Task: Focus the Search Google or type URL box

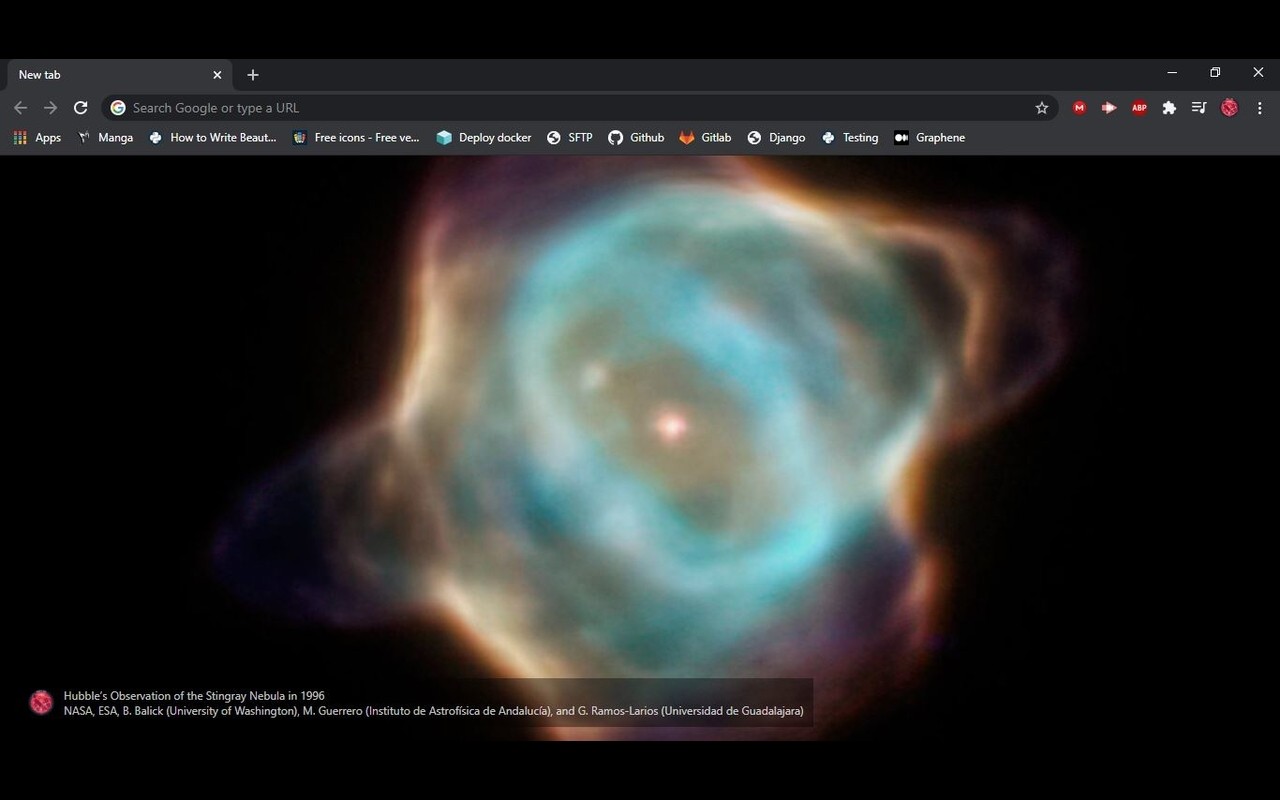Action: [578, 108]
